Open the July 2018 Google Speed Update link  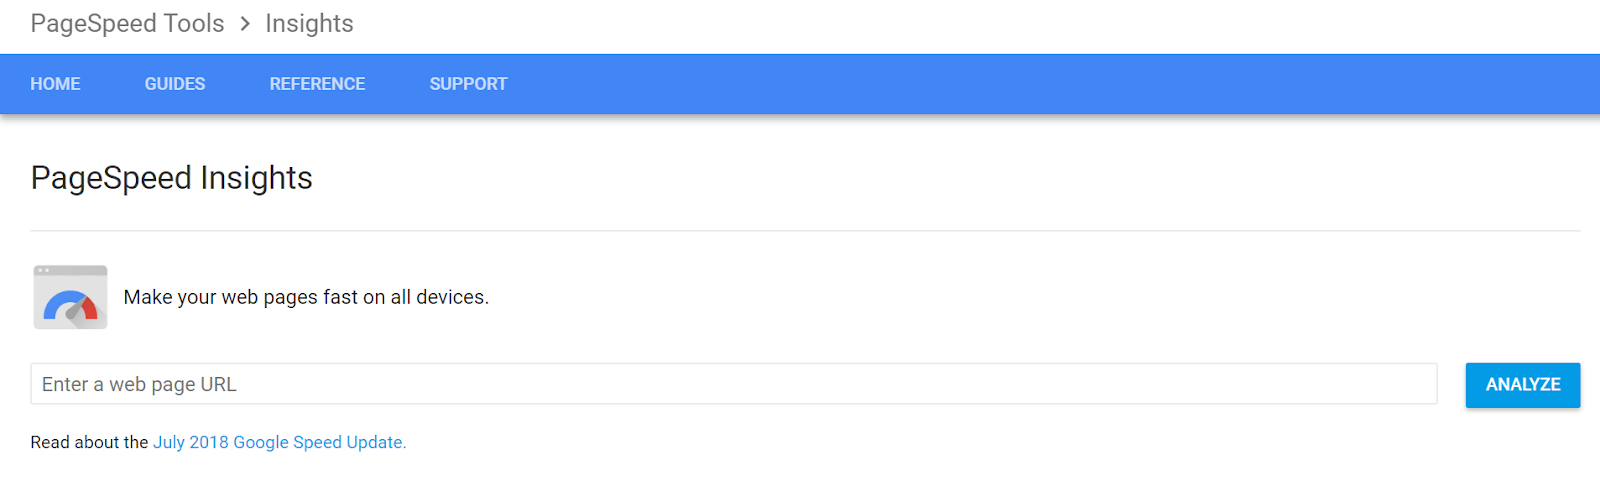click(x=279, y=442)
